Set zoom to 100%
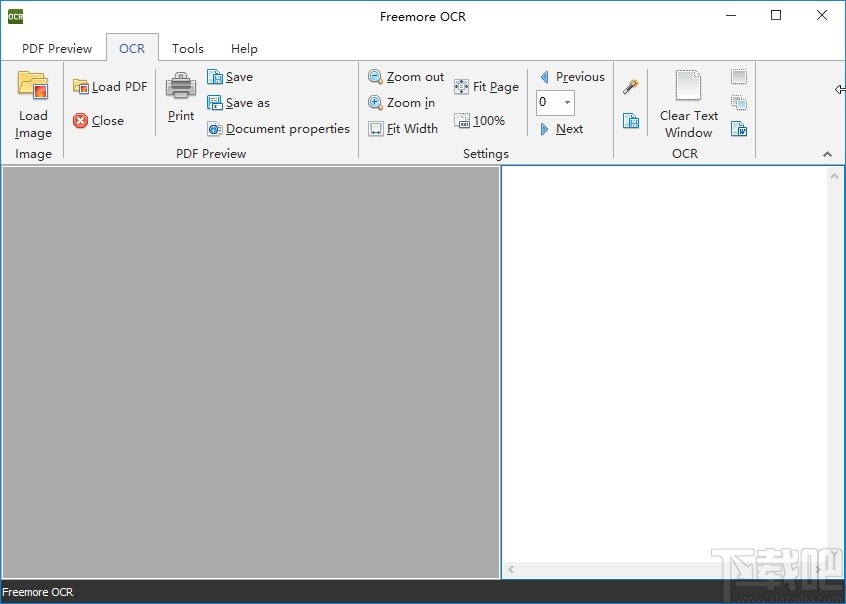Screen dimensions: 846x604 479,120
